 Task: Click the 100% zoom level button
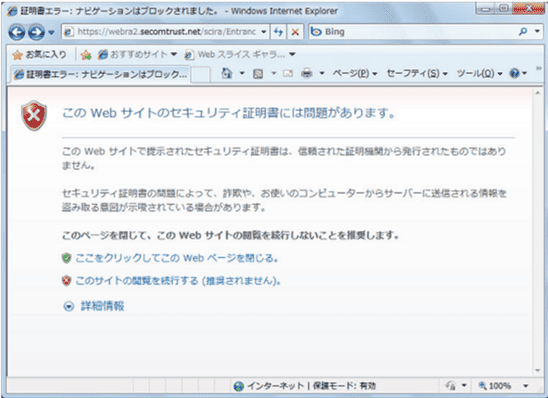pos(495,386)
